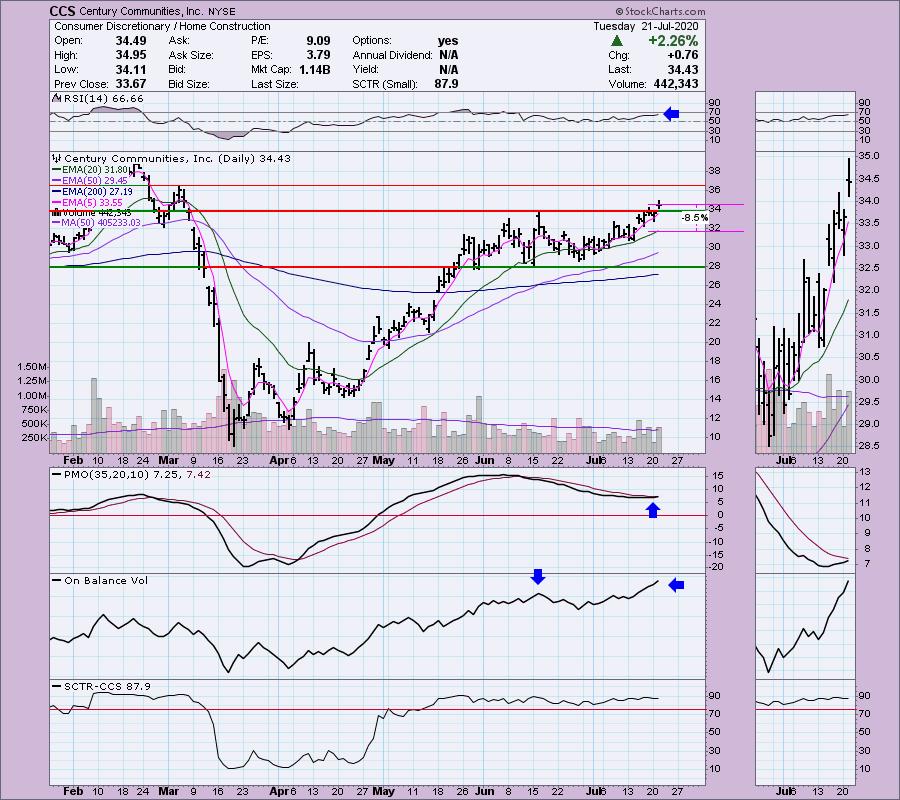
Task: Click the 35.0 price label on zoomed panel
Action: tap(868, 156)
